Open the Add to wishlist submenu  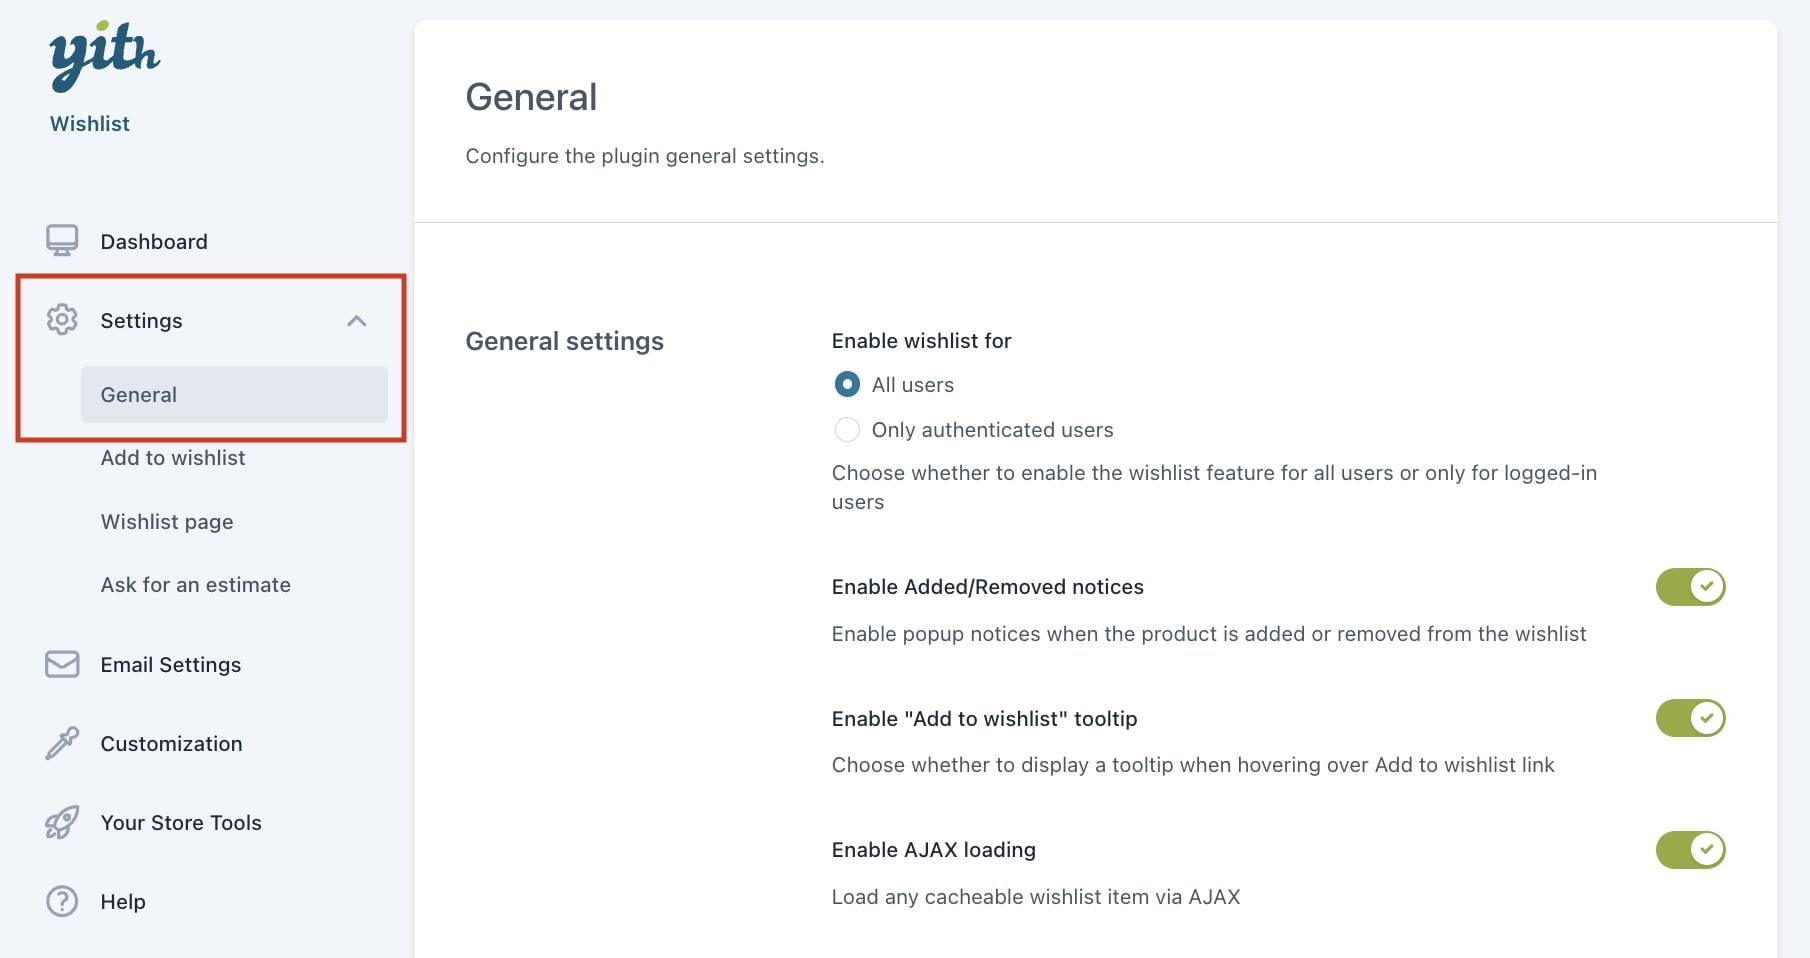click(173, 458)
